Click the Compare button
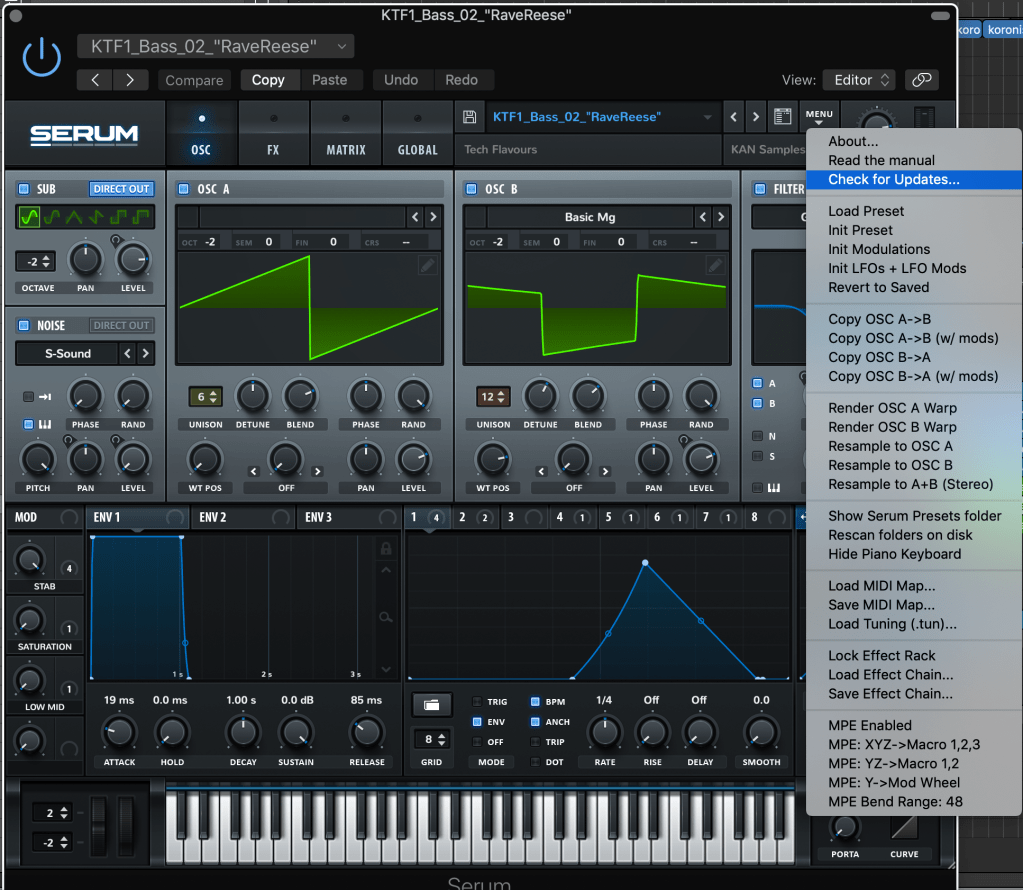The width and height of the screenshot is (1023, 890). click(194, 80)
